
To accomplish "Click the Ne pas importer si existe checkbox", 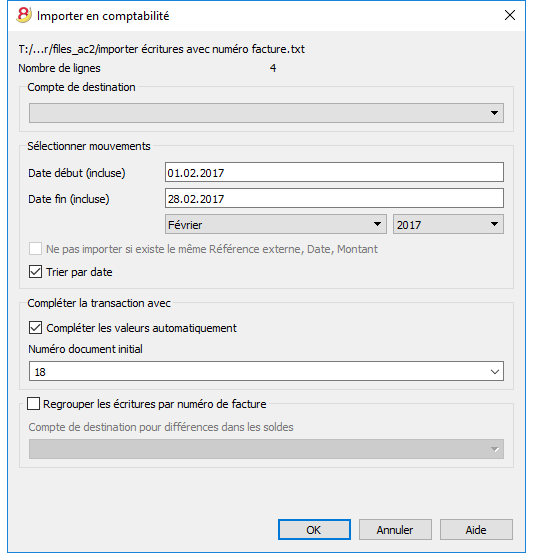I will (35, 249).
